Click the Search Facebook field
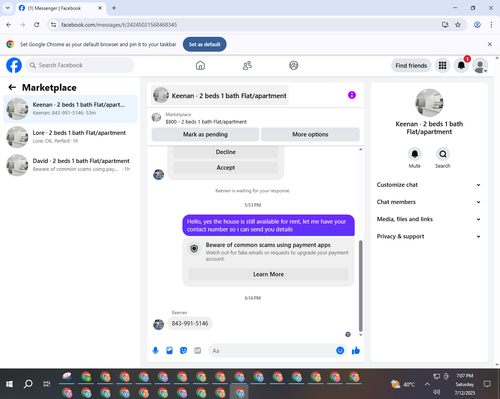The image size is (500, 399). pyautogui.click(x=80, y=65)
